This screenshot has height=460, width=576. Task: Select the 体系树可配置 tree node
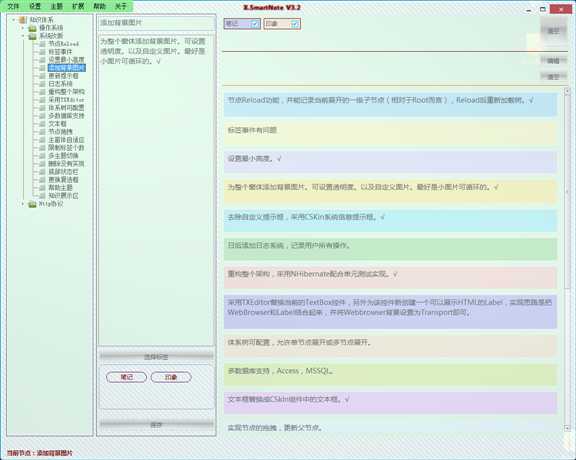coord(66,108)
